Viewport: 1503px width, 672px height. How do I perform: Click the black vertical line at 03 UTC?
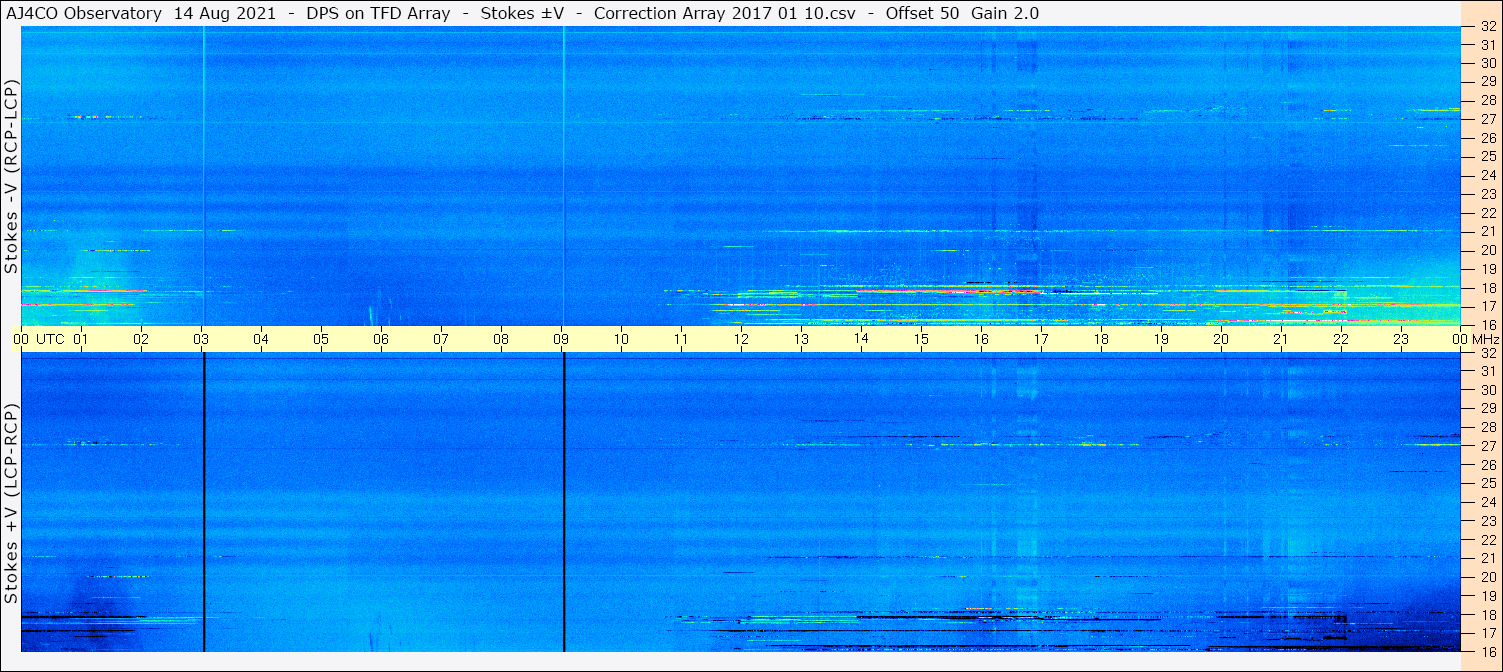tap(203, 502)
